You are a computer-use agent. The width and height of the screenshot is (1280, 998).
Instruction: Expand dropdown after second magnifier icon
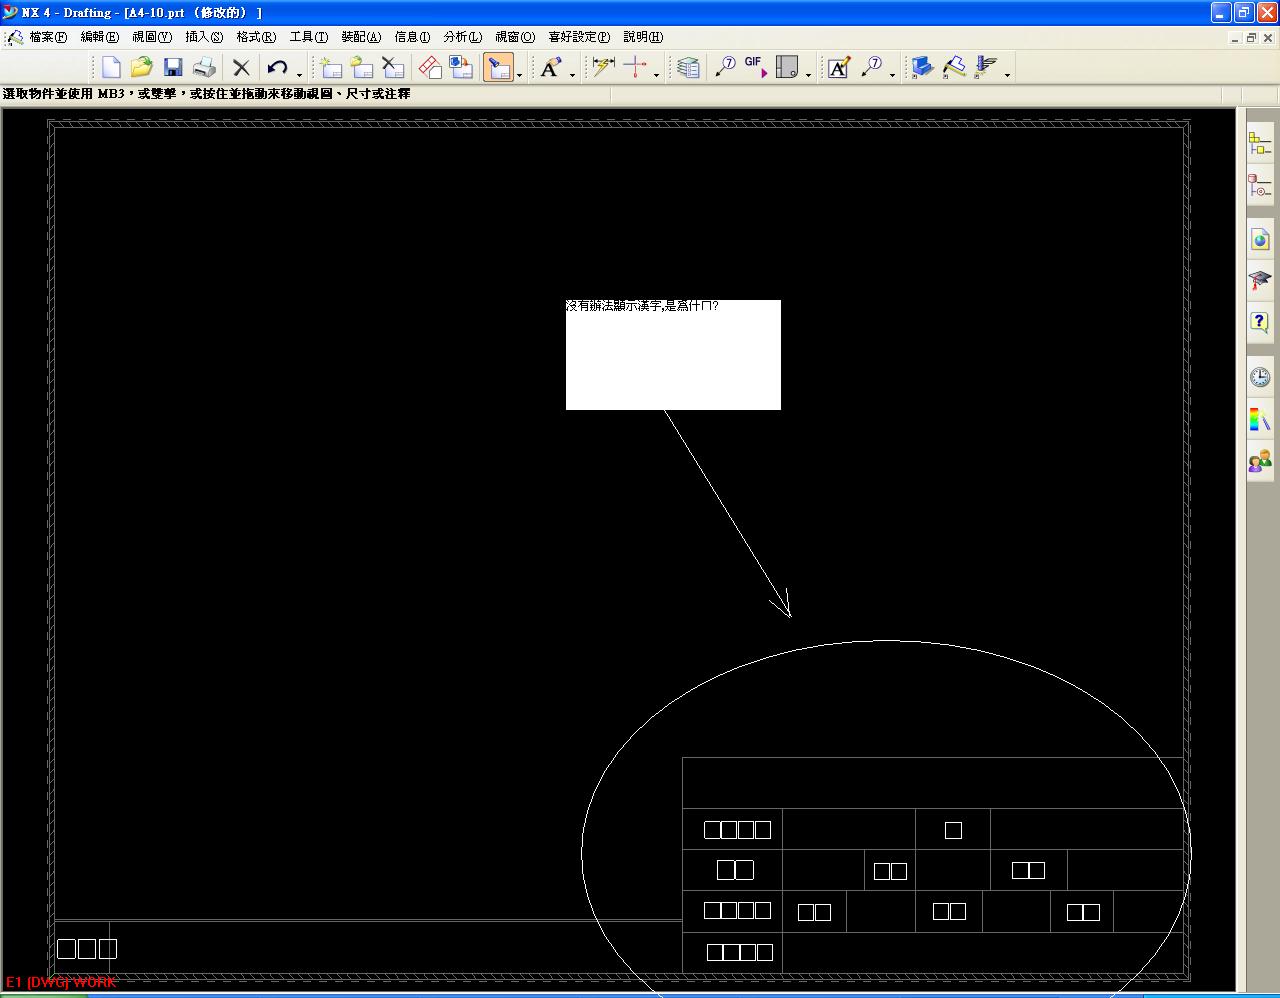click(892, 75)
